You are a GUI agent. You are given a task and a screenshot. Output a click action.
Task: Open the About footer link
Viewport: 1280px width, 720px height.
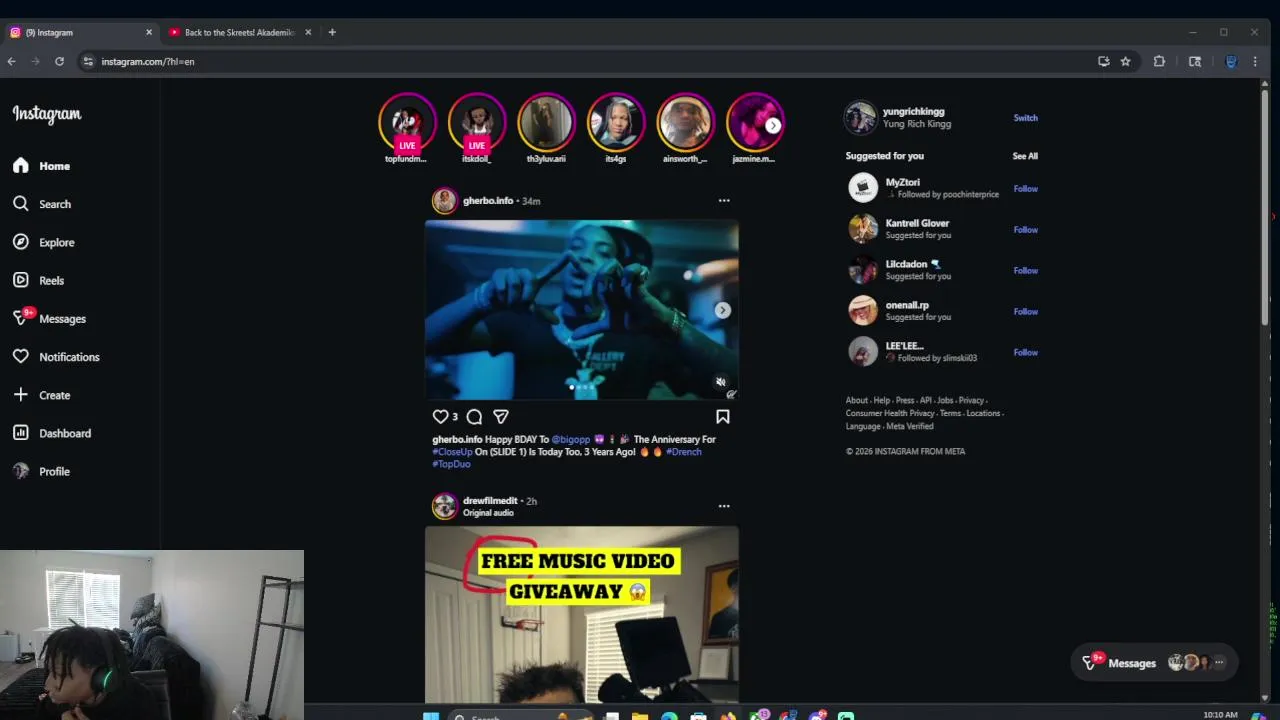(857, 400)
